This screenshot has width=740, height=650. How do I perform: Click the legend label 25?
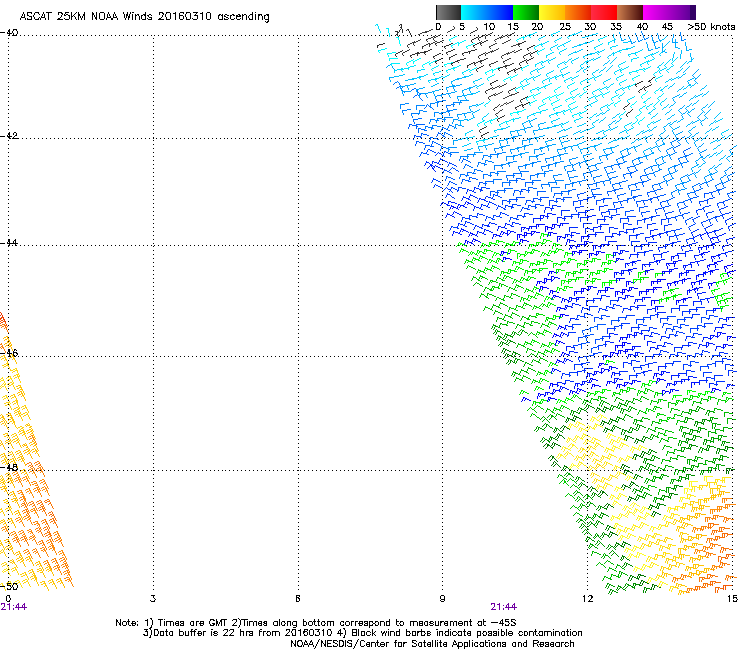(x=565, y=27)
